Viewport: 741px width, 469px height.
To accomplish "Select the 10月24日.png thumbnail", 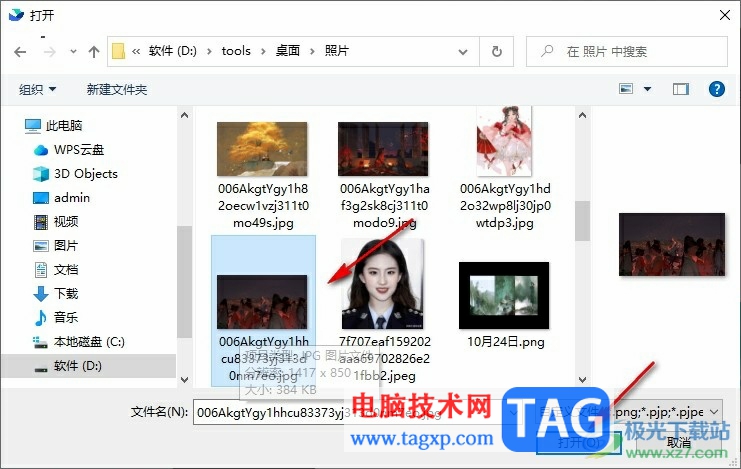I will tap(504, 295).
